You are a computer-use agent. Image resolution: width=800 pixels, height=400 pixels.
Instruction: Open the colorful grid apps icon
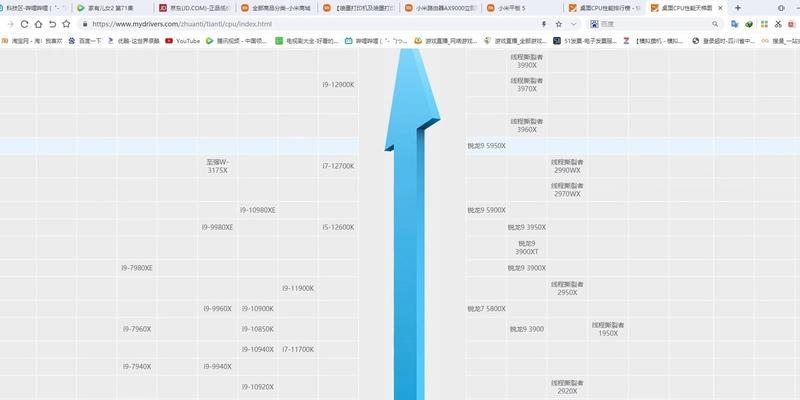pos(764,24)
